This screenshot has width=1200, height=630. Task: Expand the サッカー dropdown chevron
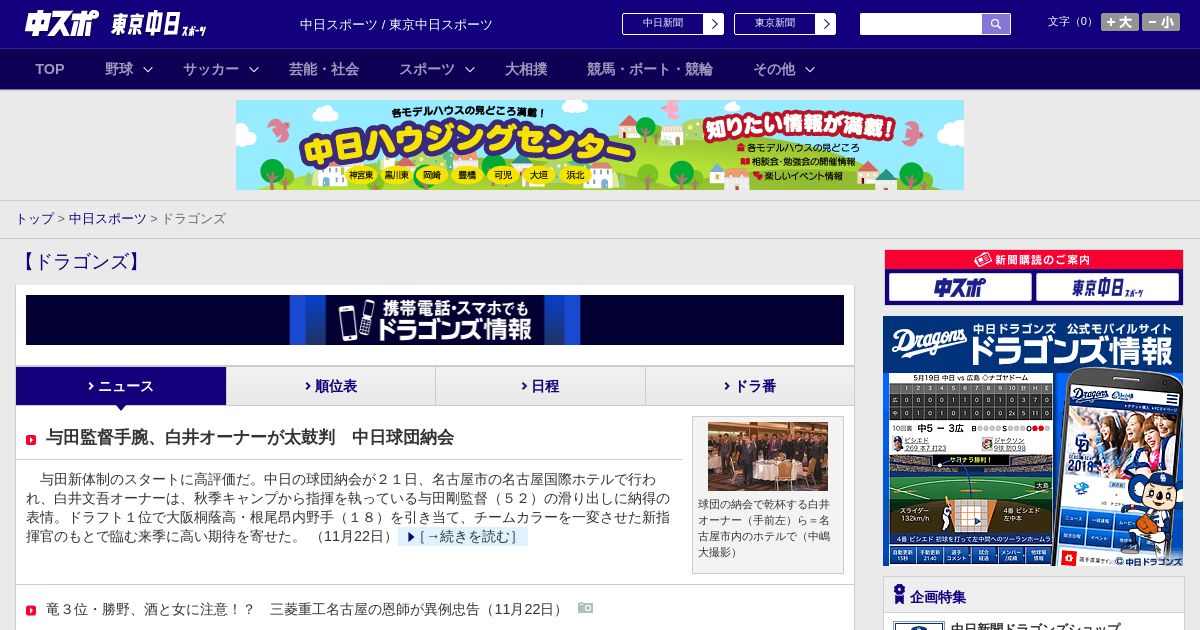(x=254, y=69)
